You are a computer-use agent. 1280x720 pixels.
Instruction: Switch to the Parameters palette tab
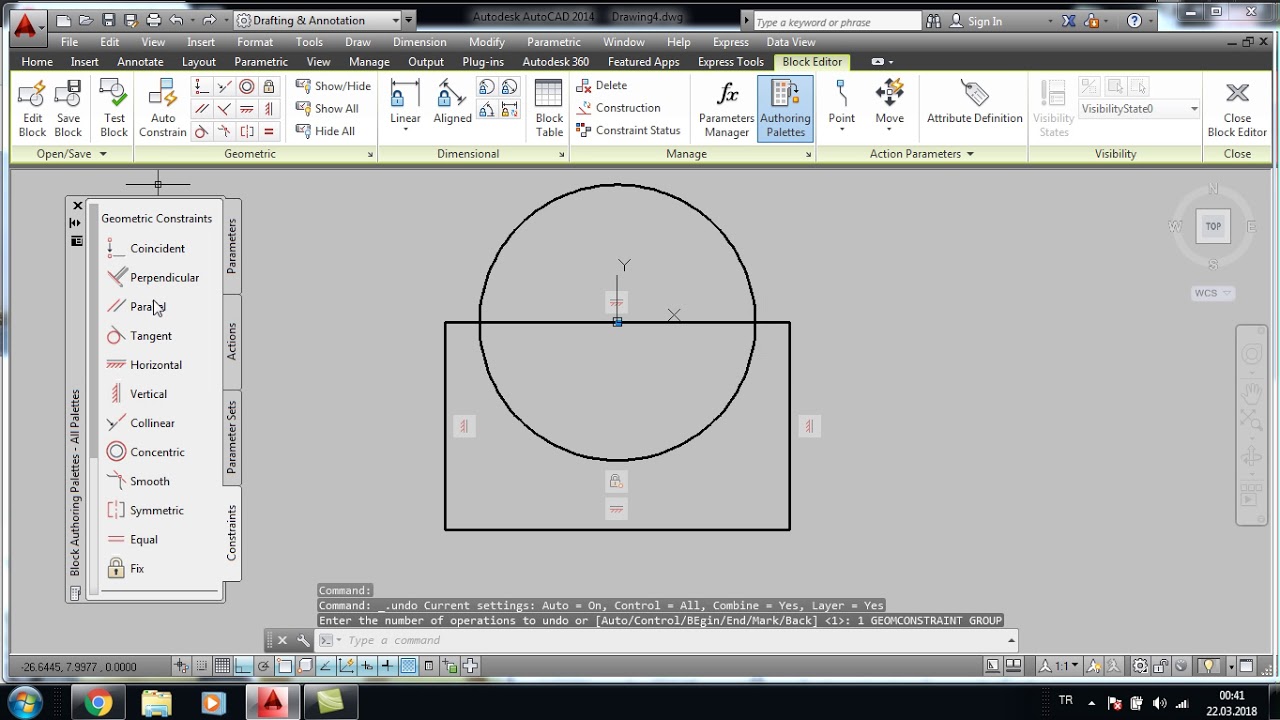pyautogui.click(x=232, y=246)
